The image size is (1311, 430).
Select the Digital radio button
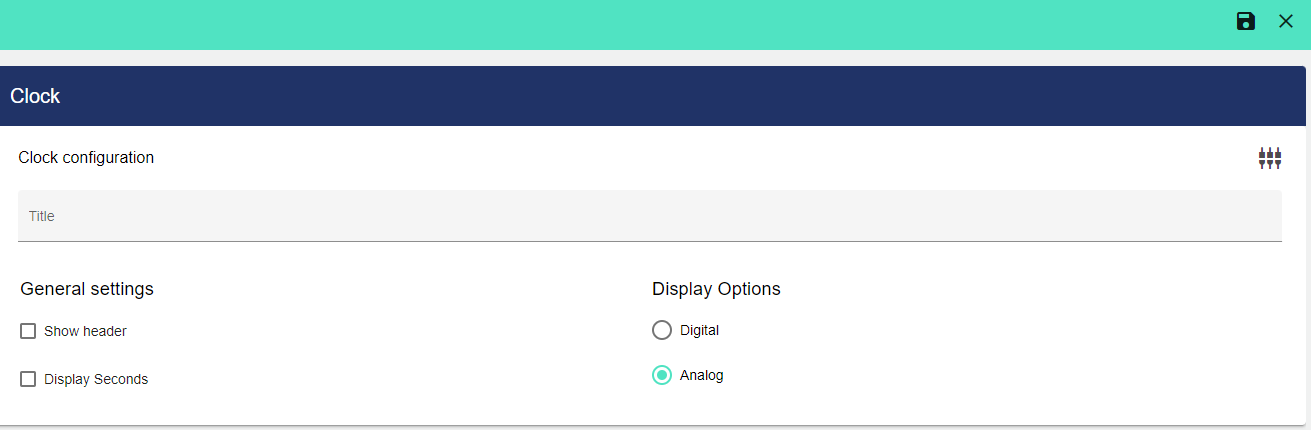[x=661, y=330]
